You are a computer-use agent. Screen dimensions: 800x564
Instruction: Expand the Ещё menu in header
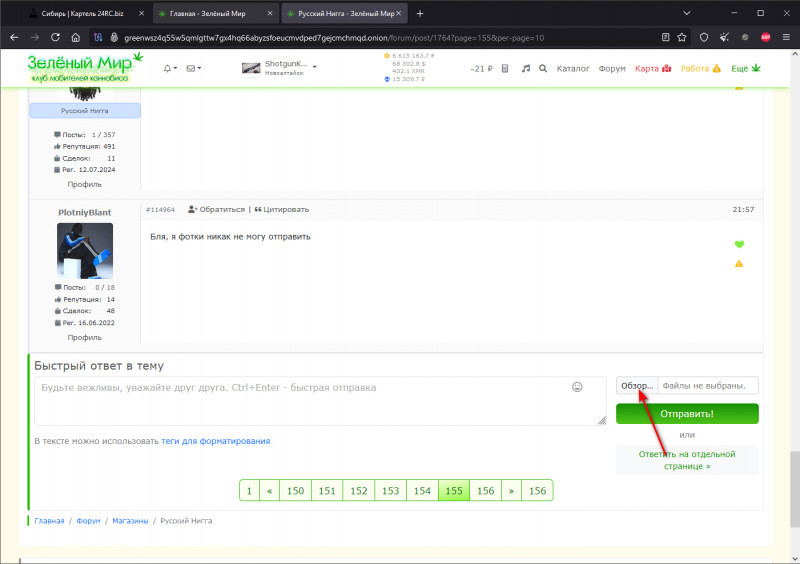745,69
